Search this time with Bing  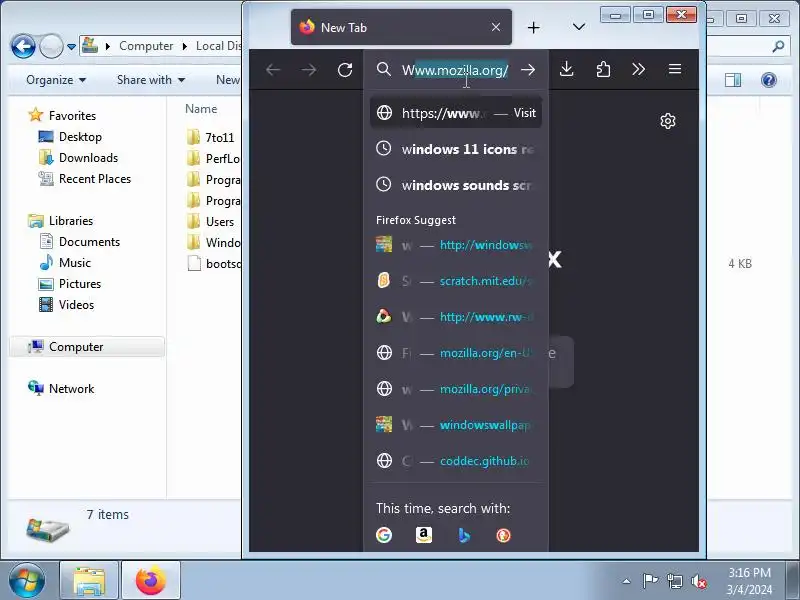463,535
